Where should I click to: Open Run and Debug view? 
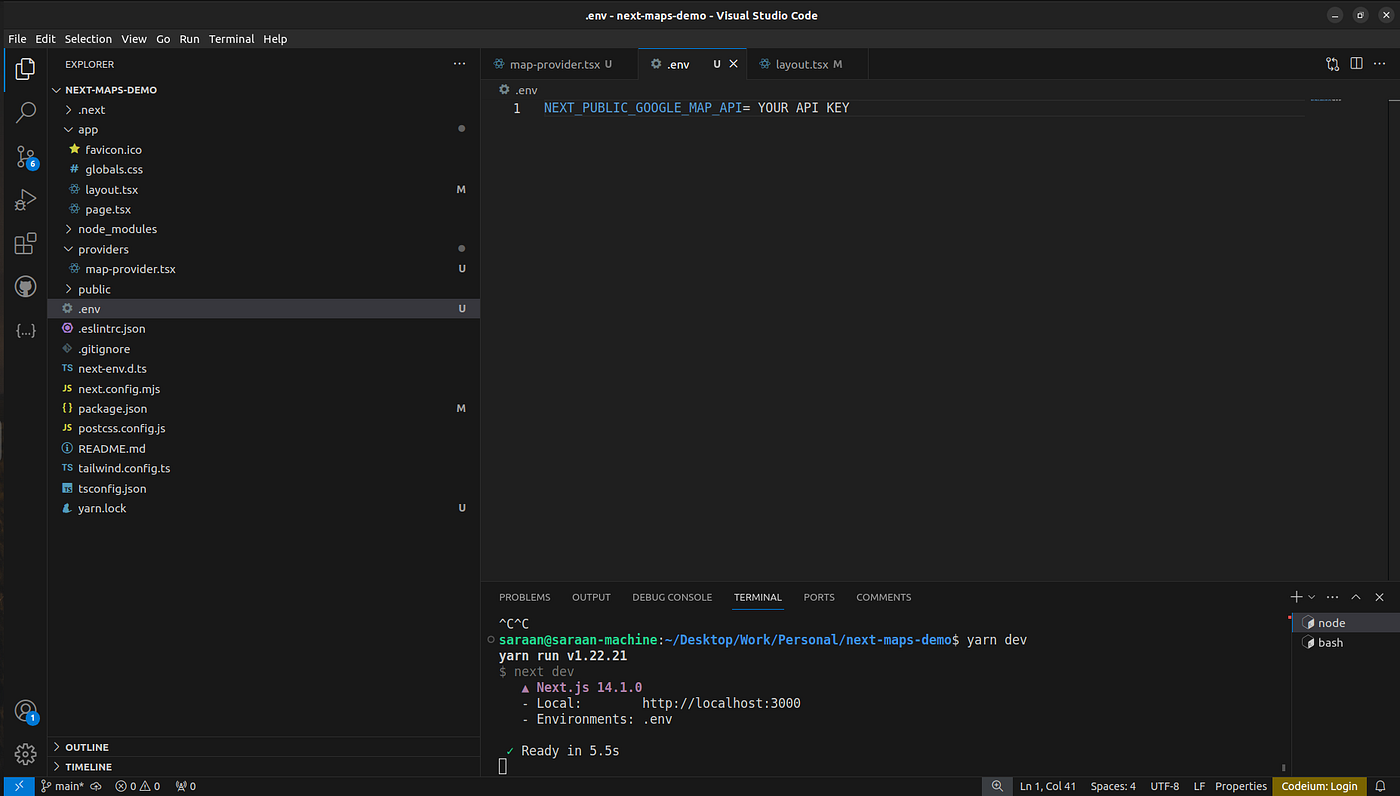[25, 201]
